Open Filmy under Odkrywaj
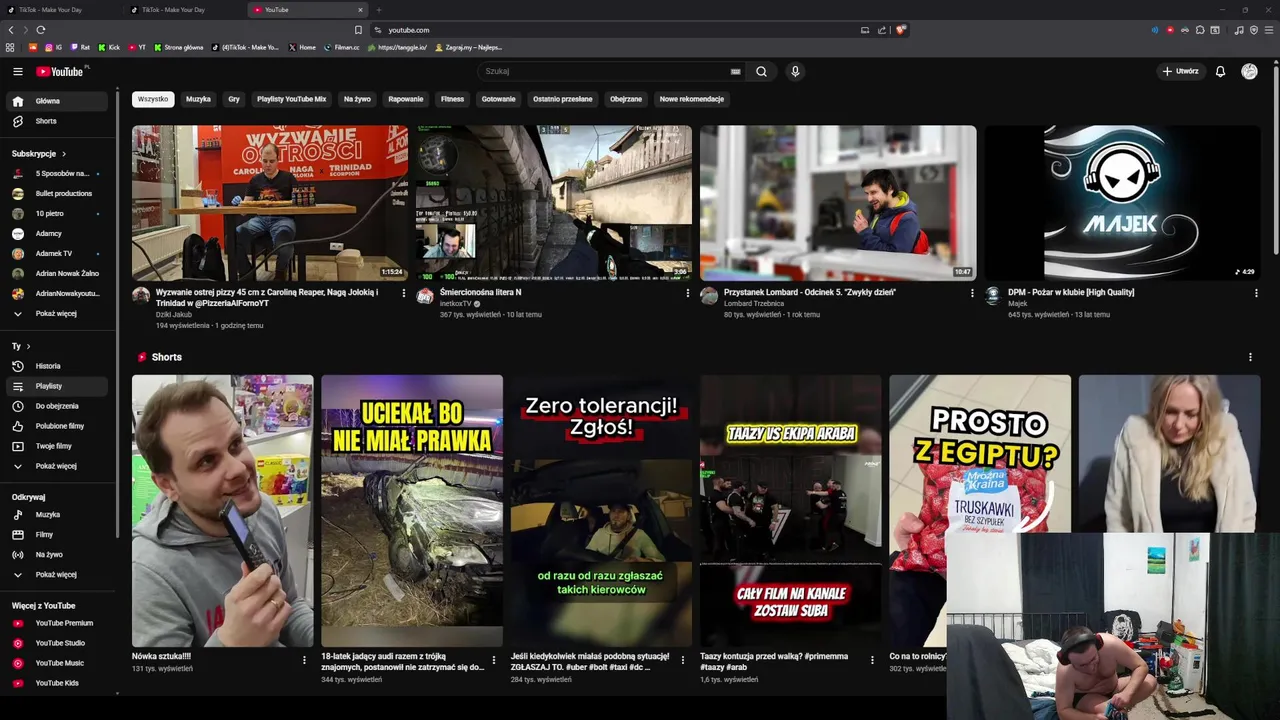The width and height of the screenshot is (1280, 720). pos(56,535)
